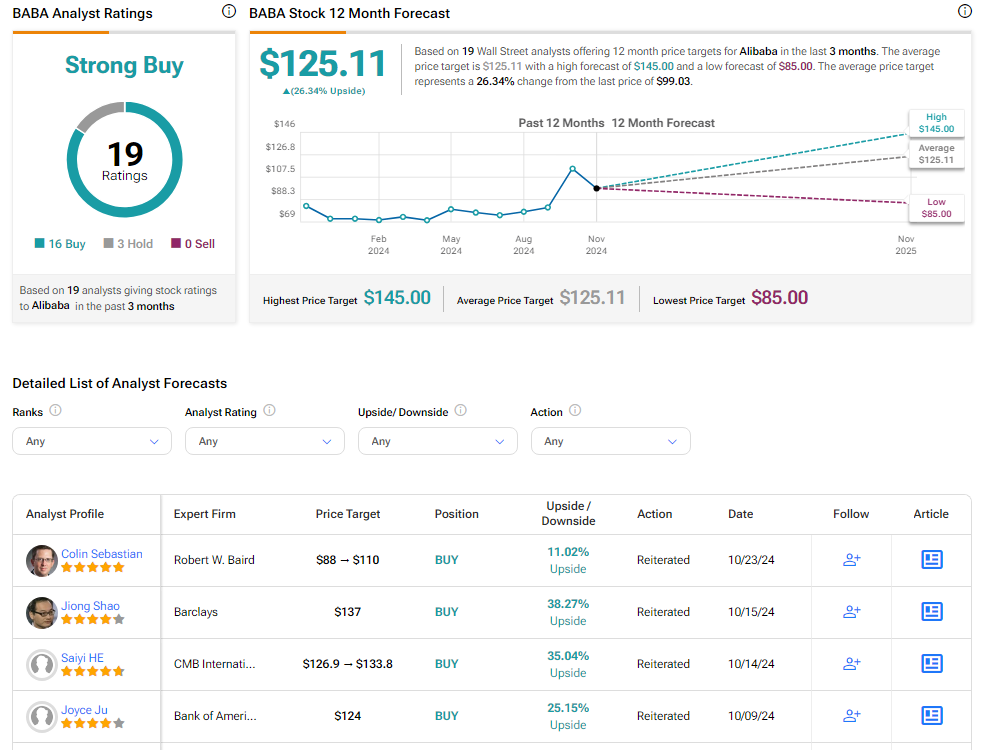The image size is (982, 750).
Task: Open the Action filter dropdown
Action: pos(610,441)
